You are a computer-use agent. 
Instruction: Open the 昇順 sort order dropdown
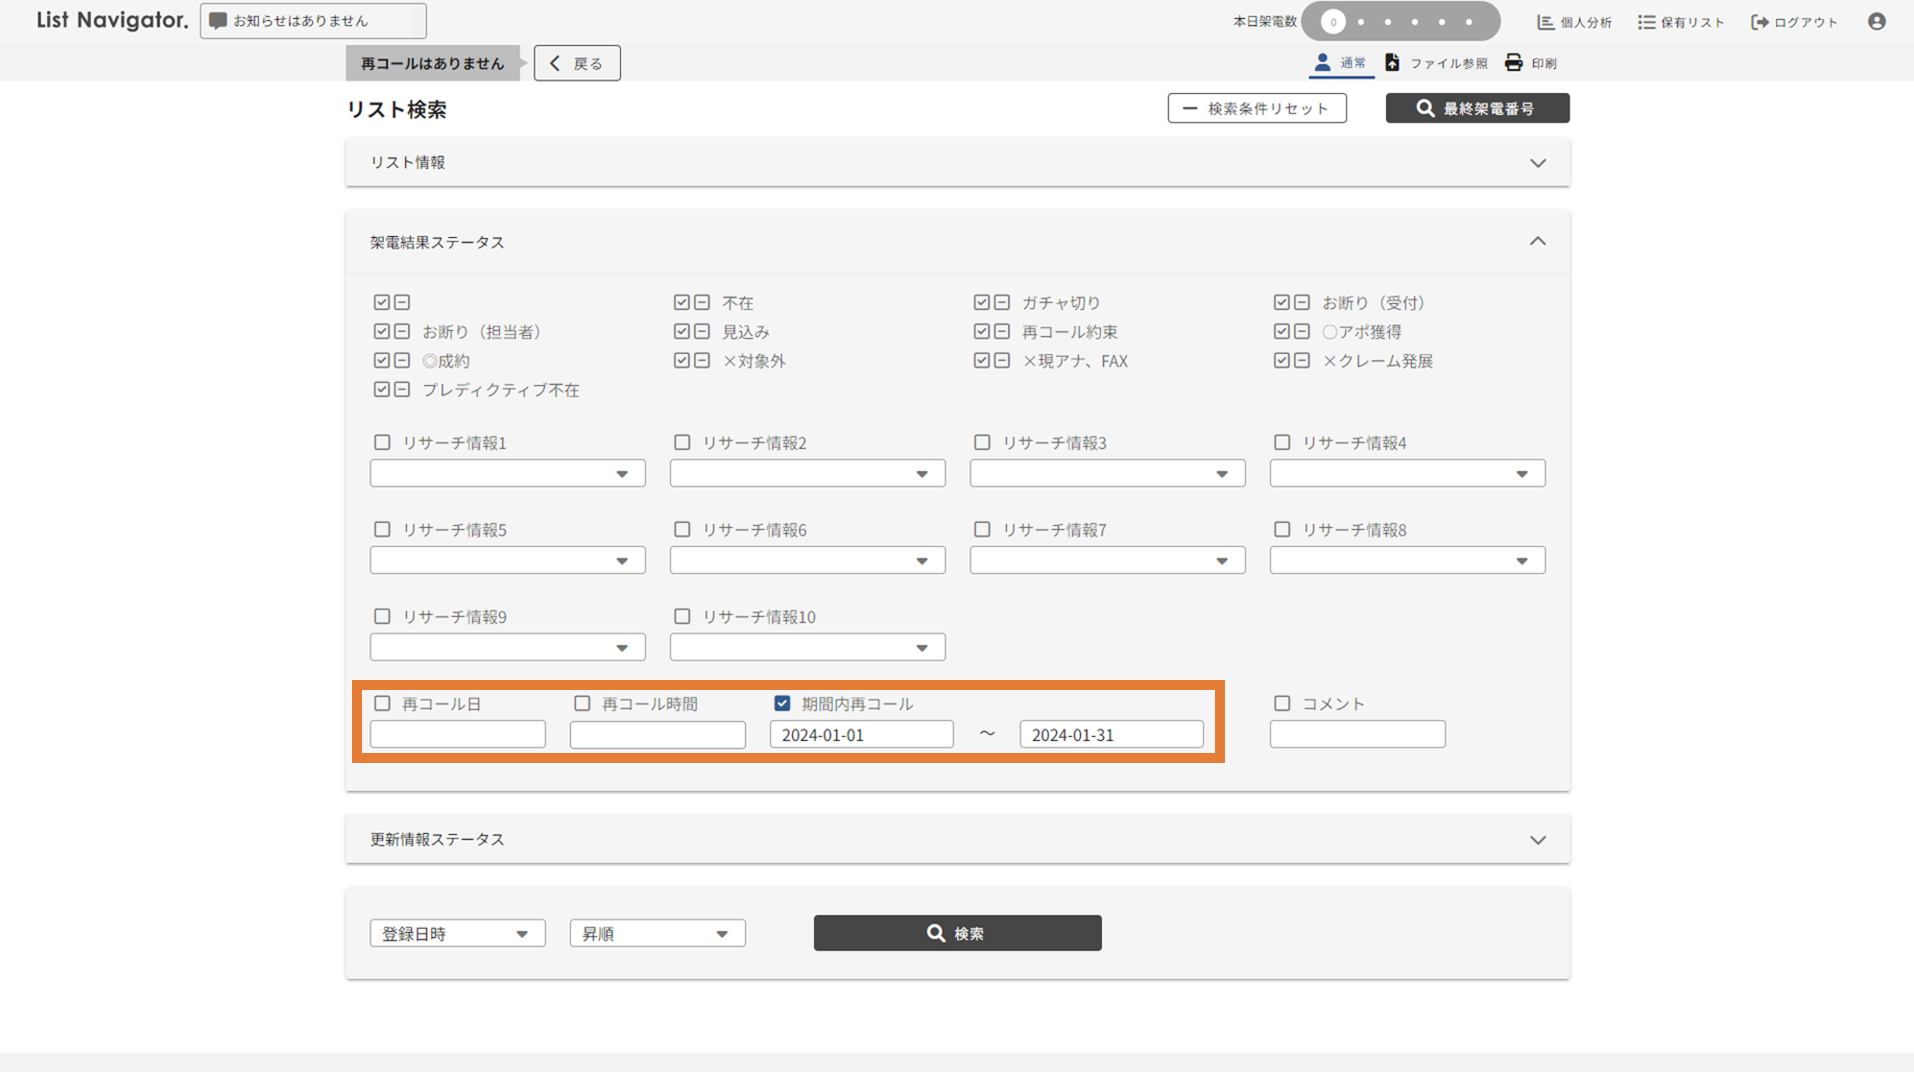click(657, 933)
